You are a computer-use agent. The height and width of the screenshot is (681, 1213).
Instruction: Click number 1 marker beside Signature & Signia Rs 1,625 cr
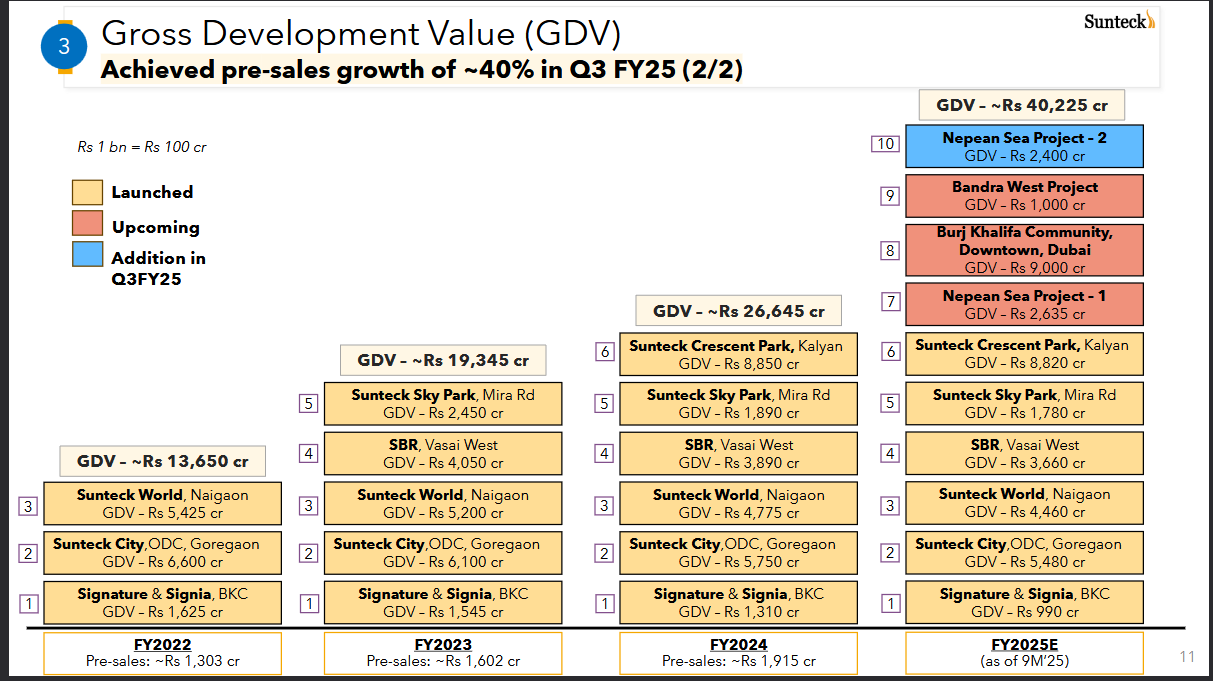tap(28, 603)
